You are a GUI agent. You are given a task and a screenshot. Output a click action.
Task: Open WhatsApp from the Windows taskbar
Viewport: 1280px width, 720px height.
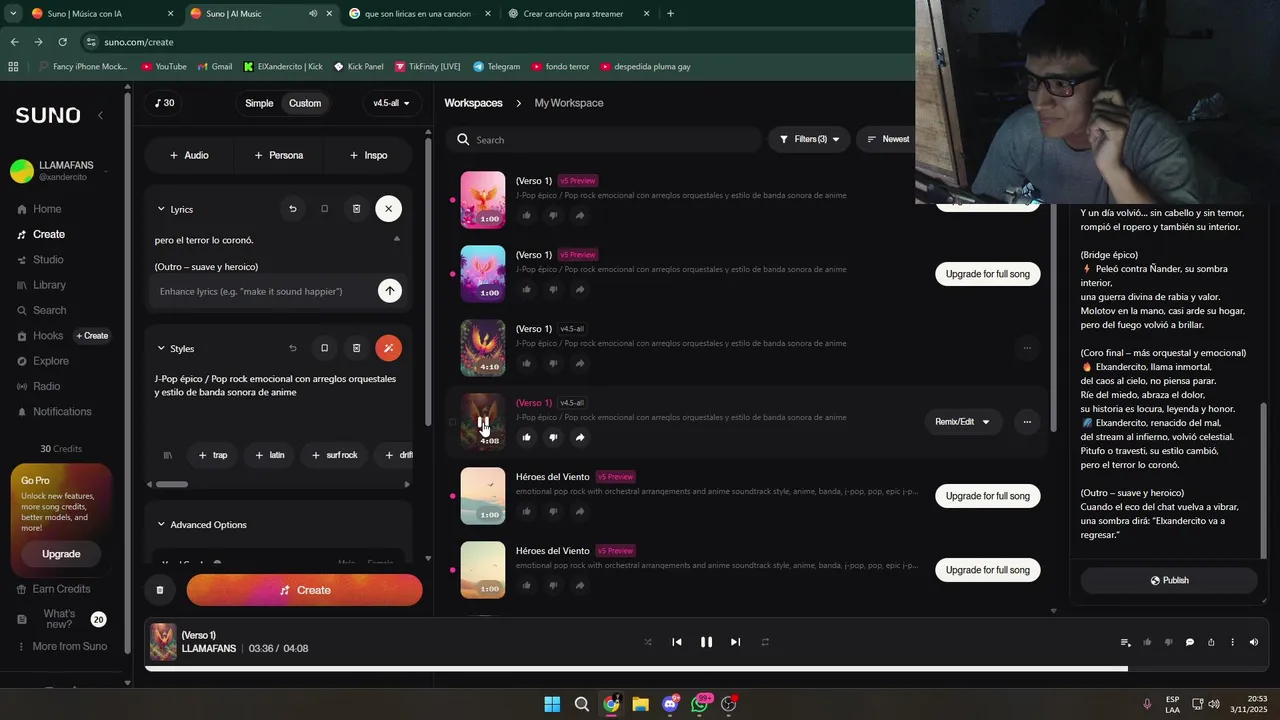pyautogui.click(x=699, y=704)
